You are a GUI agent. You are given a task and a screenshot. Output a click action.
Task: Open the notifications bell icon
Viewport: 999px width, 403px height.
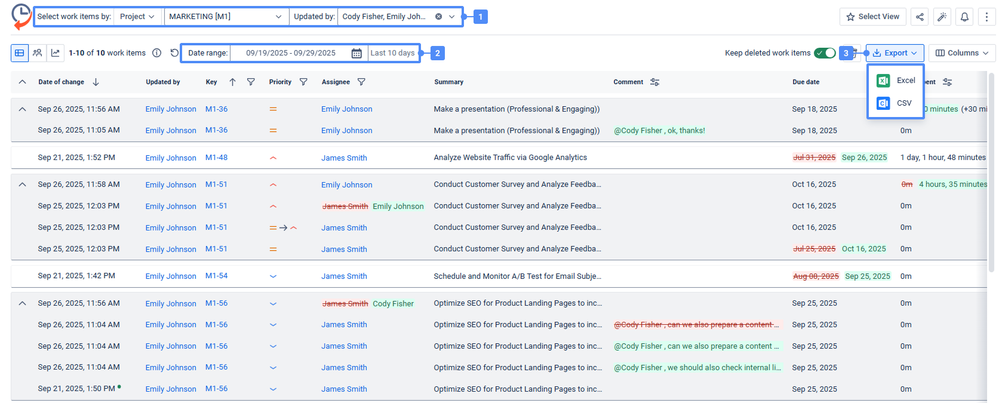[x=964, y=17]
